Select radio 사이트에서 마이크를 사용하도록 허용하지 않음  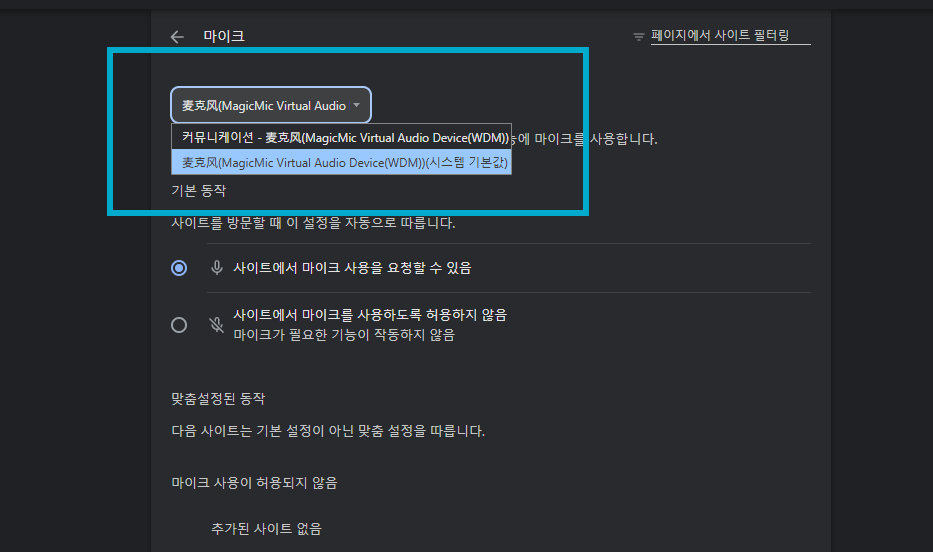click(x=179, y=325)
